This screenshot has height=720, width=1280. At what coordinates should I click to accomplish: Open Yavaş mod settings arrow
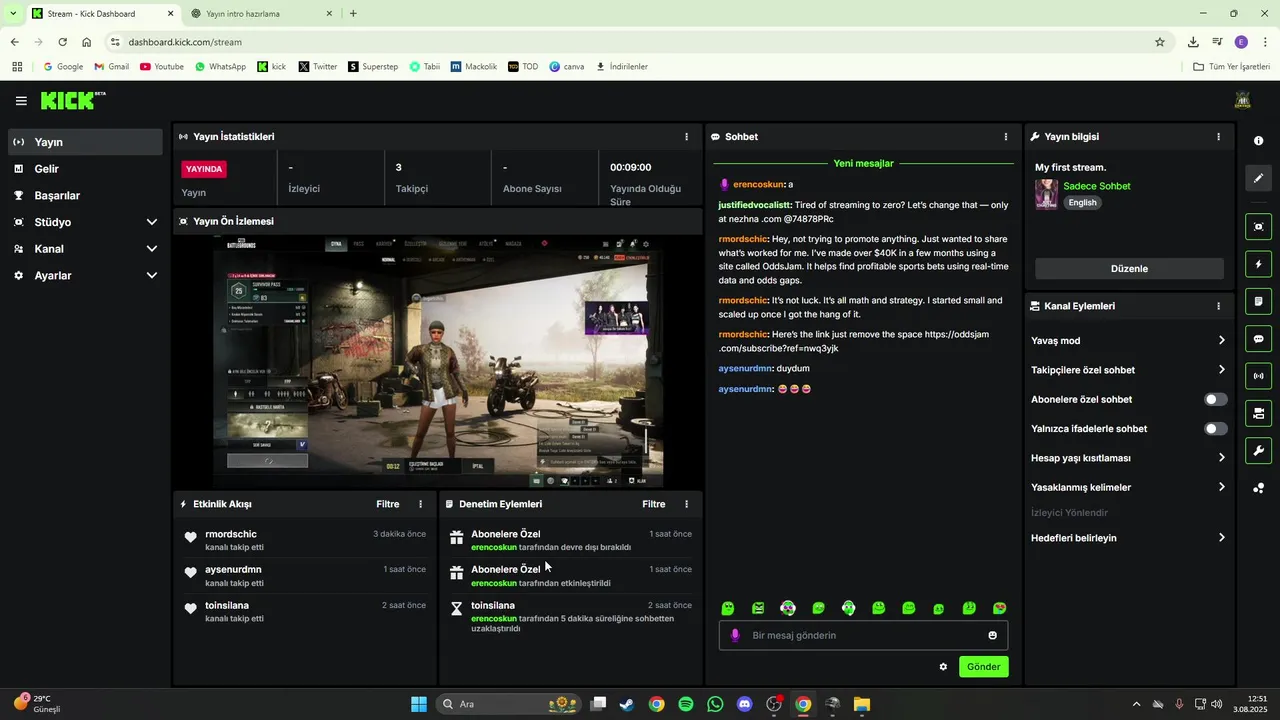tap(1221, 341)
